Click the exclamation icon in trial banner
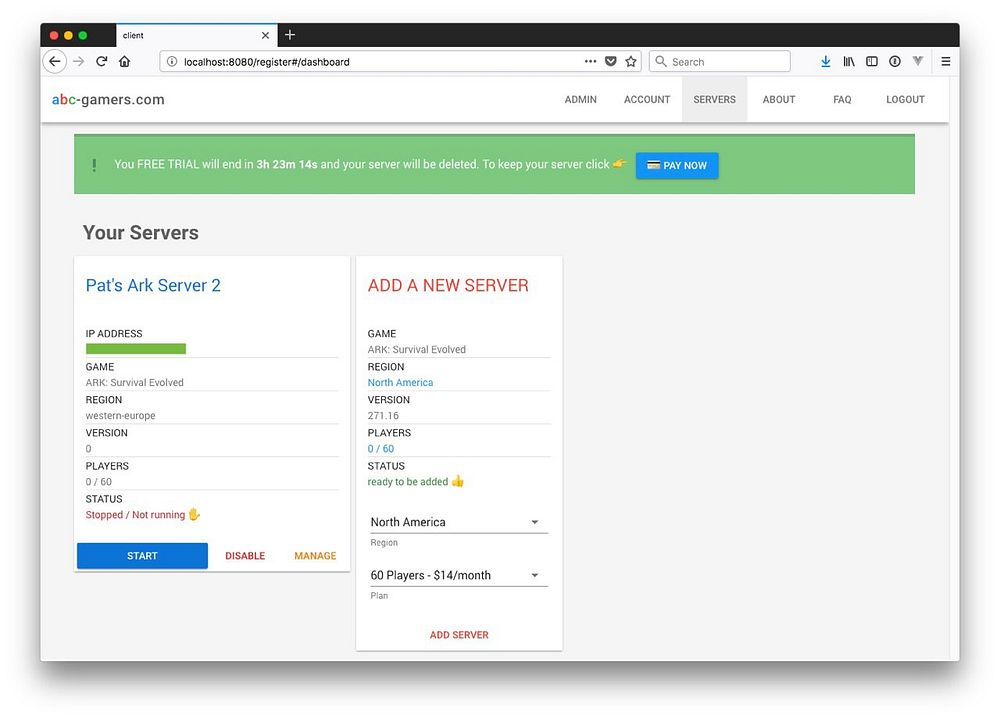Image resolution: width=1000 pixels, height=719 pixels. click(94, 165)
